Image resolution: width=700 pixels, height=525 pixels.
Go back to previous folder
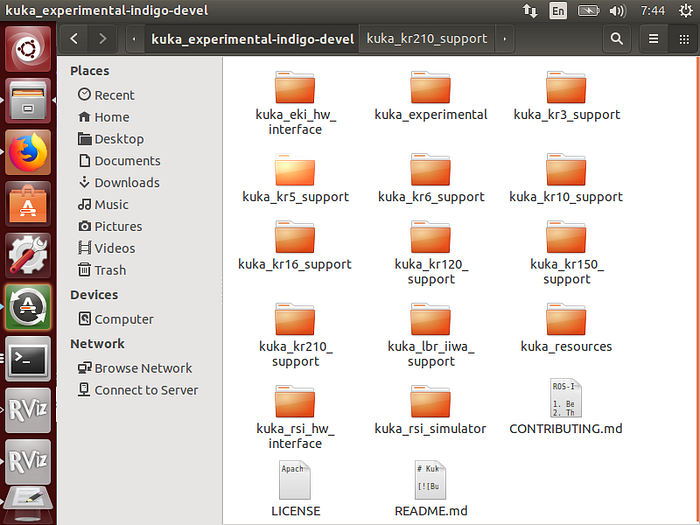coord(74,39)
